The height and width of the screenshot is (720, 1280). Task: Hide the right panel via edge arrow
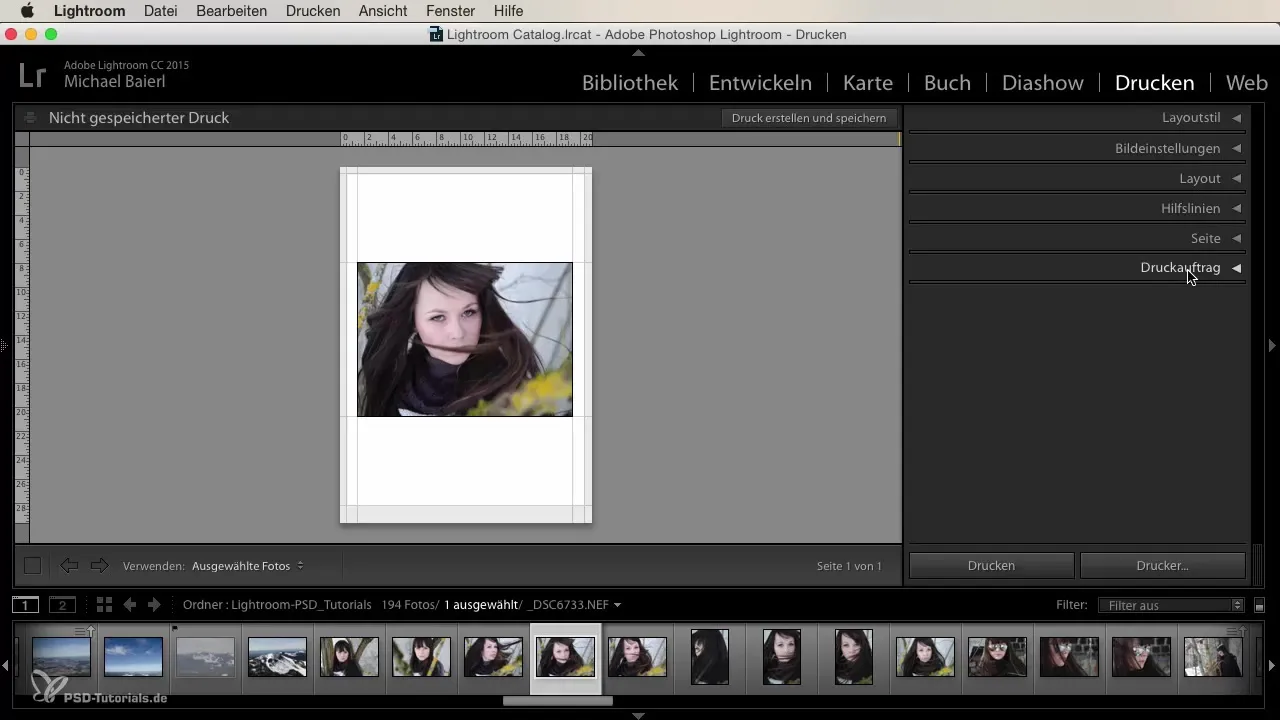pos(1272,345)
